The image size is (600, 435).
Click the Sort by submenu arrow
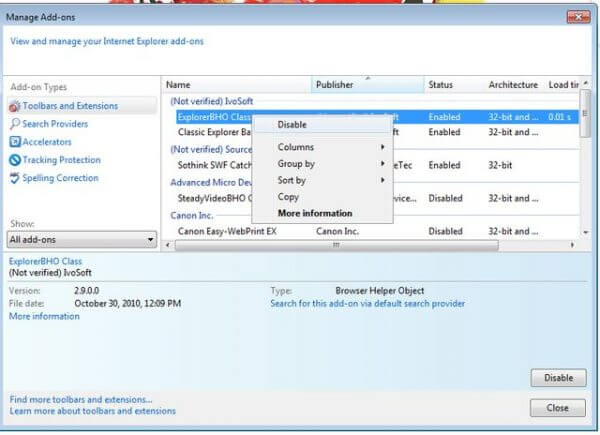pyautogui.click(x=382, y=180)
